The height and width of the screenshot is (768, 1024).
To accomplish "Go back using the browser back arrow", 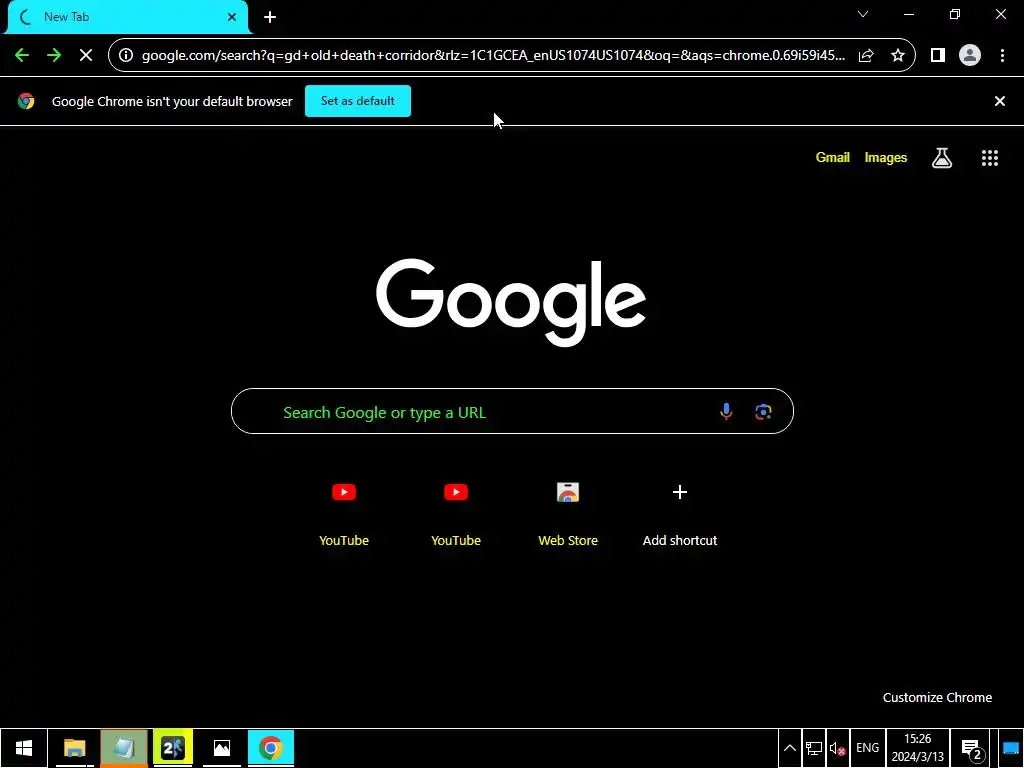I will pyautogui.click(x=22, y=56).
